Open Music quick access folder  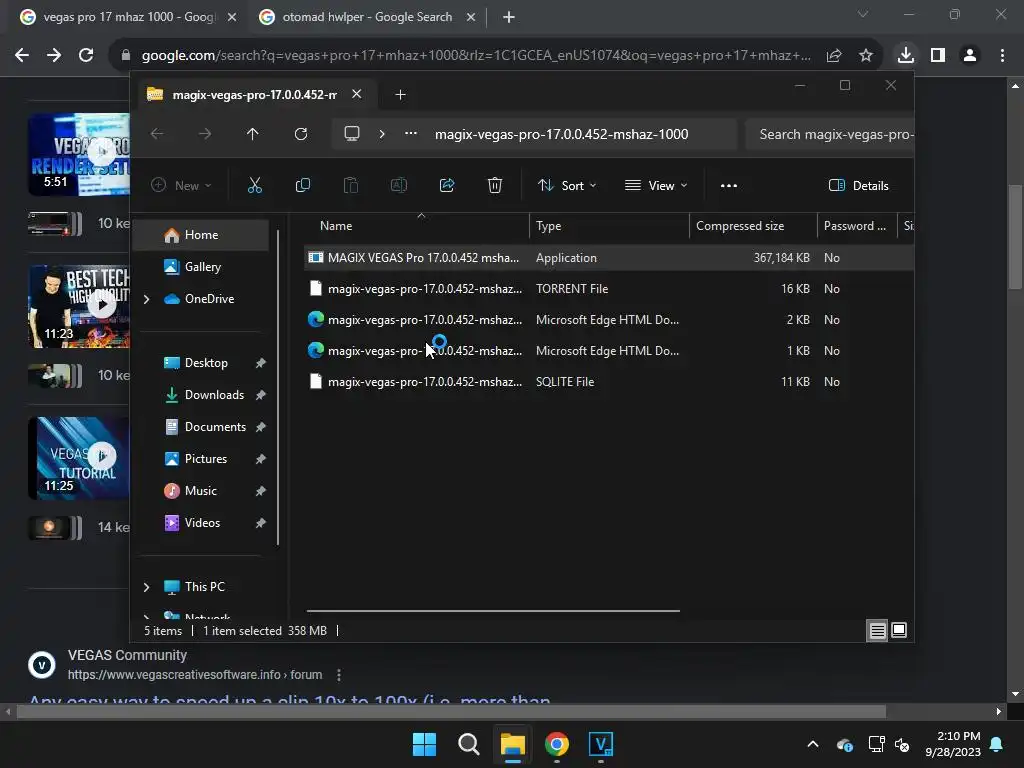point(200,491)
